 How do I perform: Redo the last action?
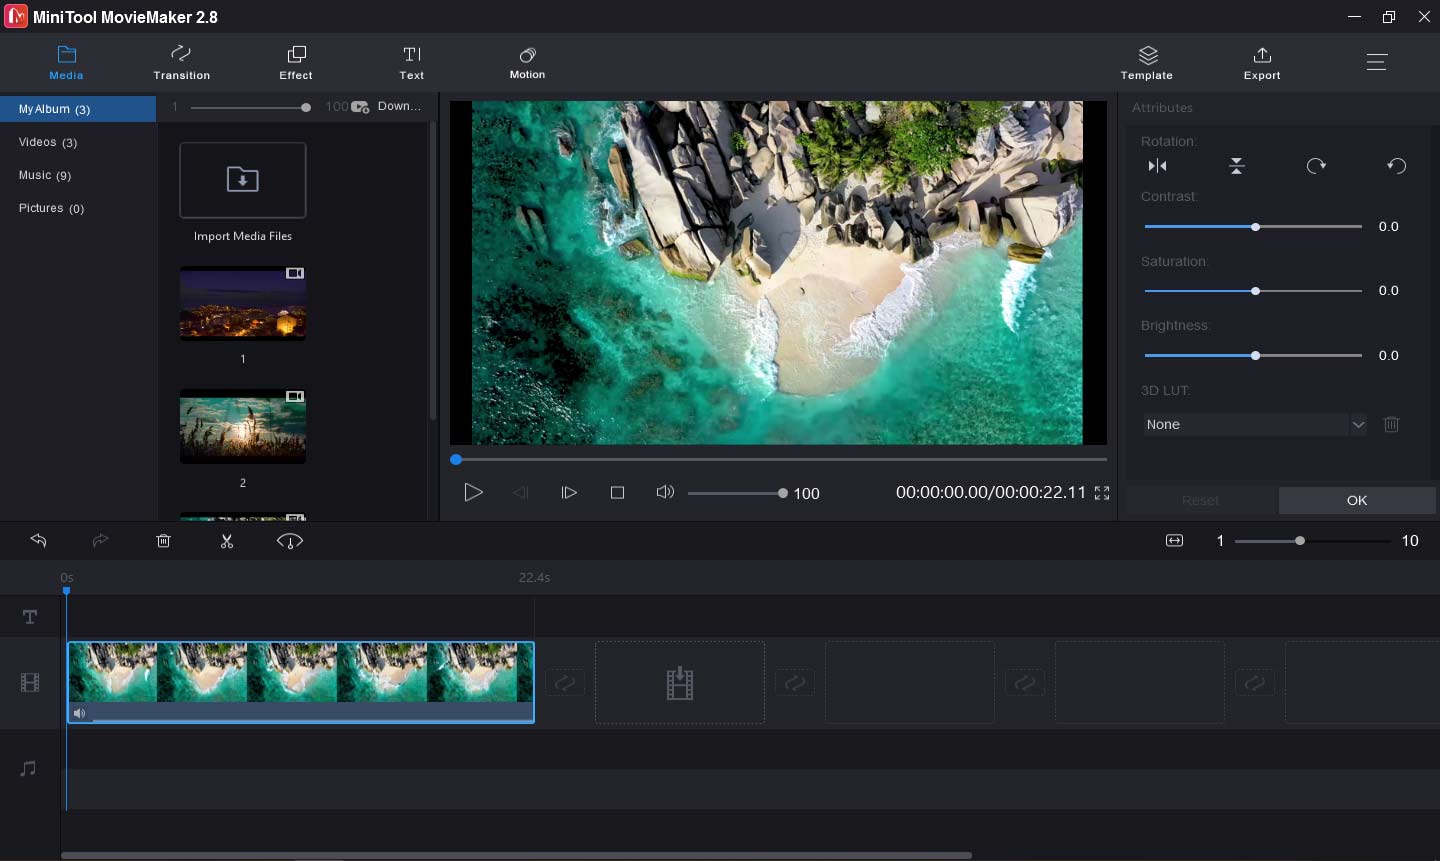pyautogui.click(x=100, y=540)
